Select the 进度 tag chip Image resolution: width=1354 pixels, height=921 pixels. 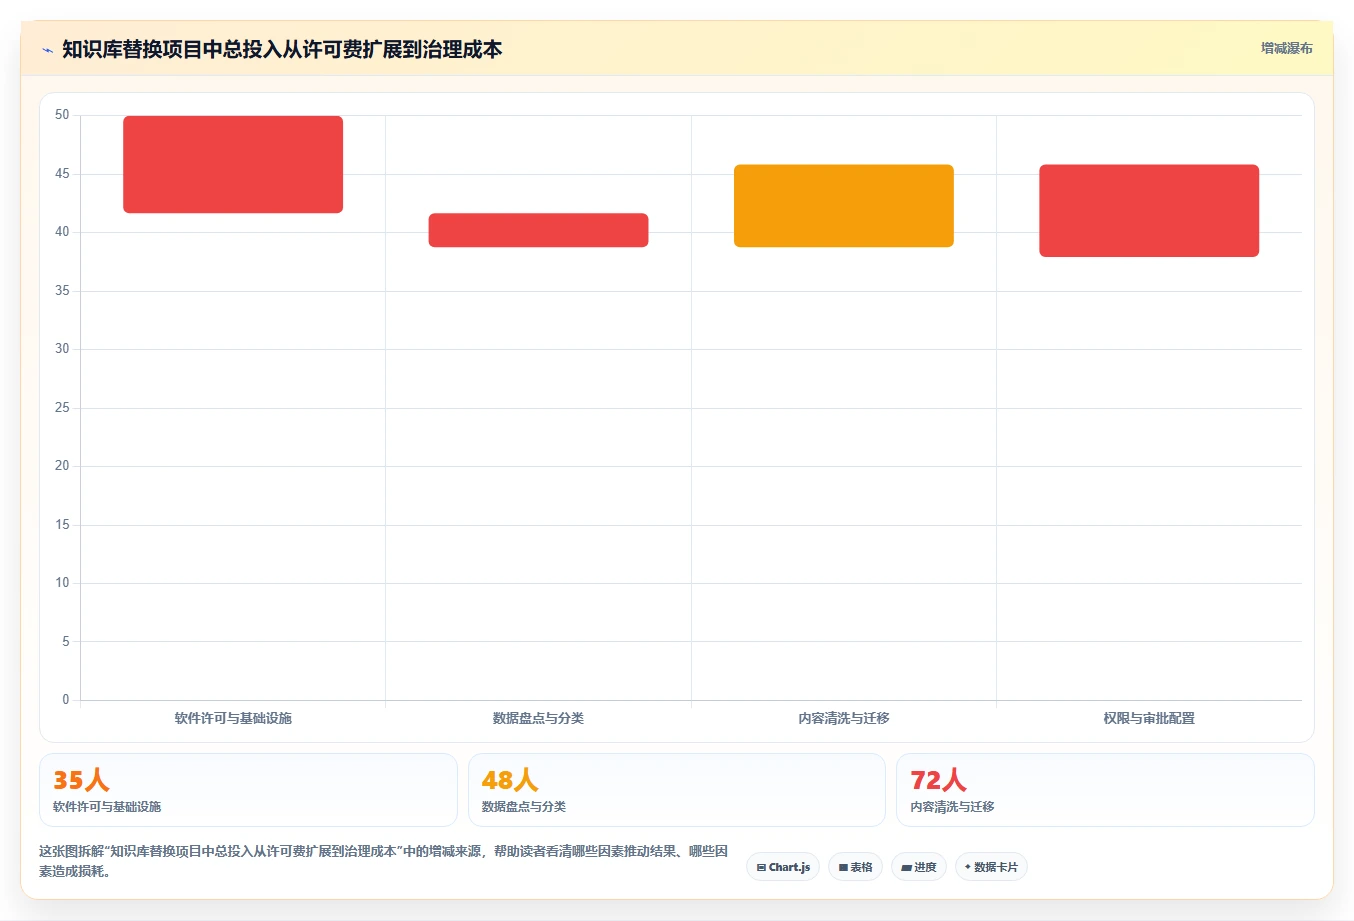click(919, 867)
